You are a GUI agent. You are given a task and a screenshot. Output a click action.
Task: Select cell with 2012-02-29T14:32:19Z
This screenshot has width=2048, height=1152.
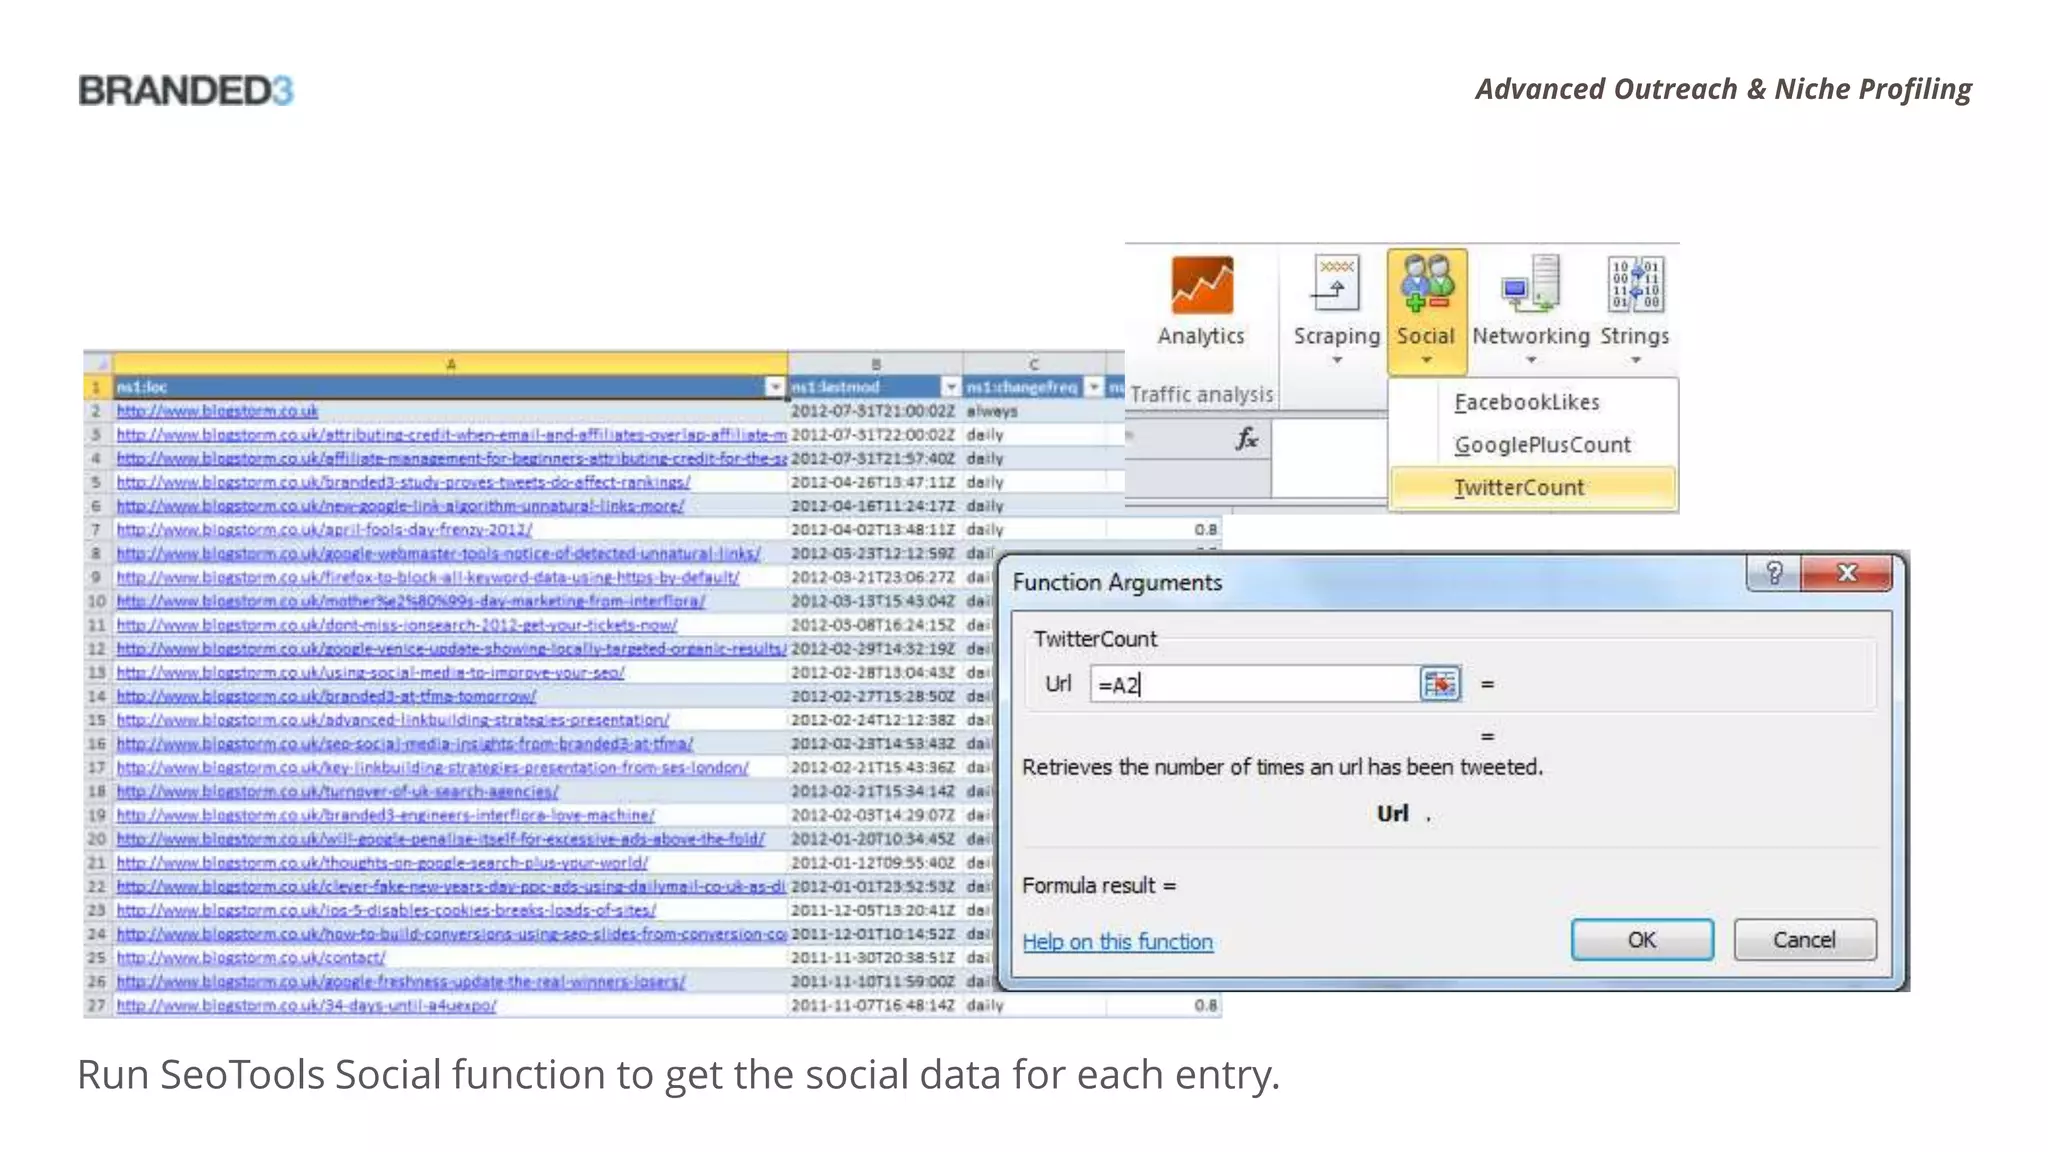click(873, 648)
